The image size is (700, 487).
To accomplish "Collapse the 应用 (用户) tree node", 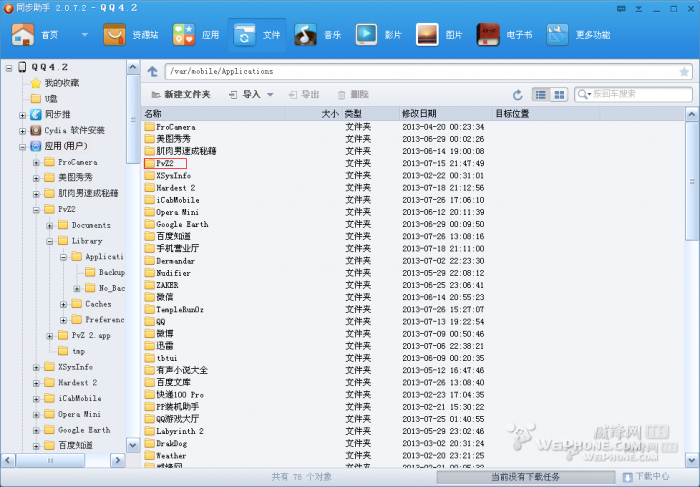I will pyautogui.click(x=22, y=147).
